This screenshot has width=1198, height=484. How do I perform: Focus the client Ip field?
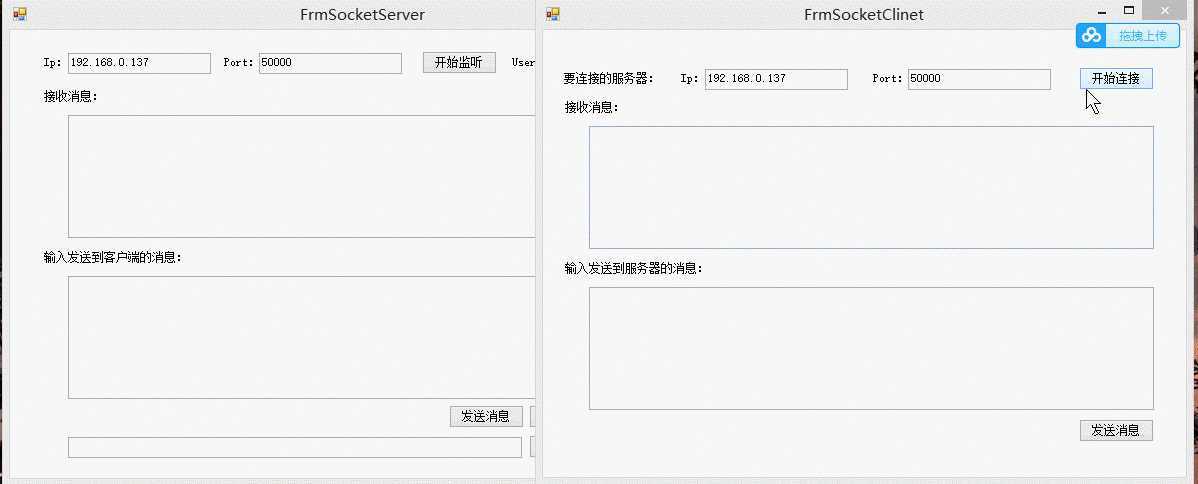776,79
